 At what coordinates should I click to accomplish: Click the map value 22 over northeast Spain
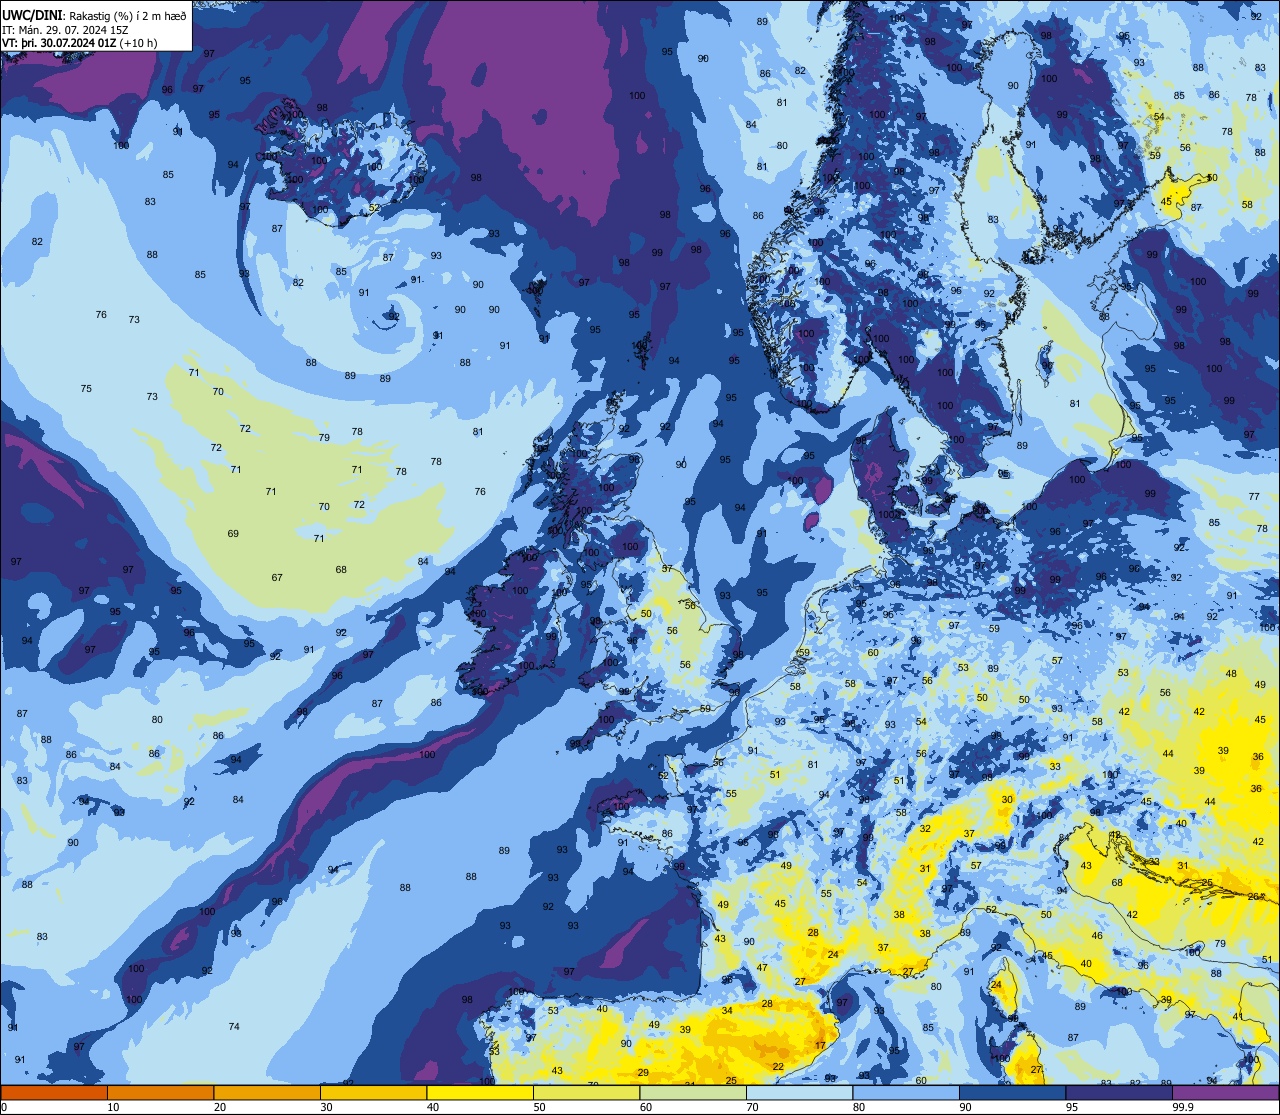(778, 1066)
